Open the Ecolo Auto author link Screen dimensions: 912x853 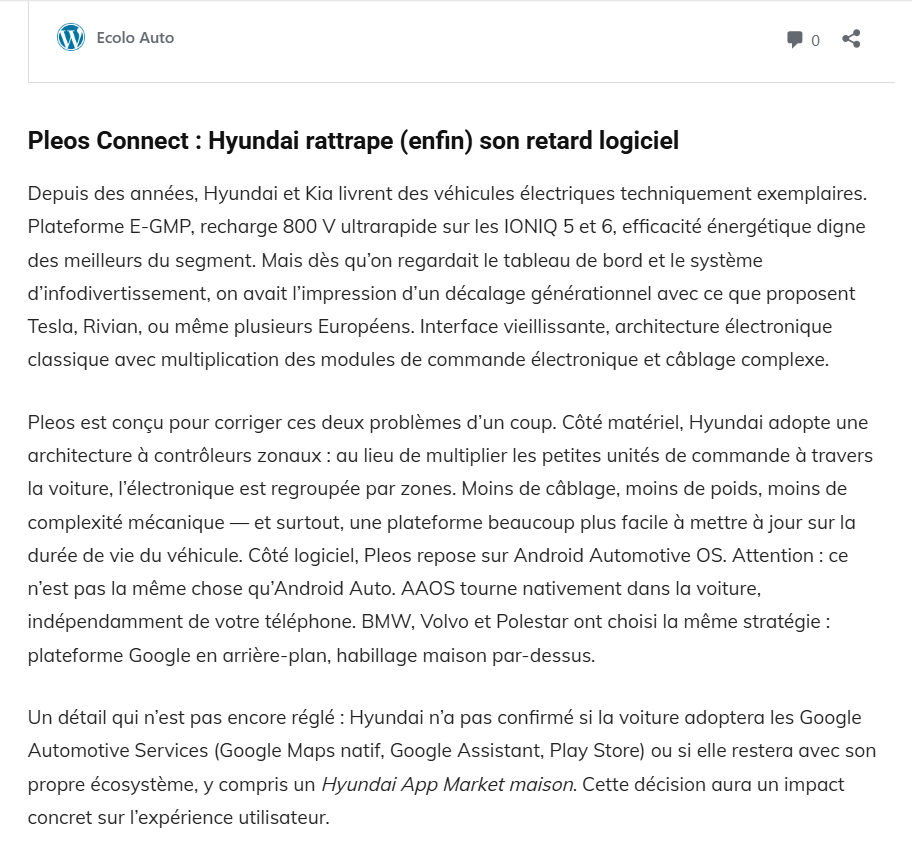coord(135,38)
